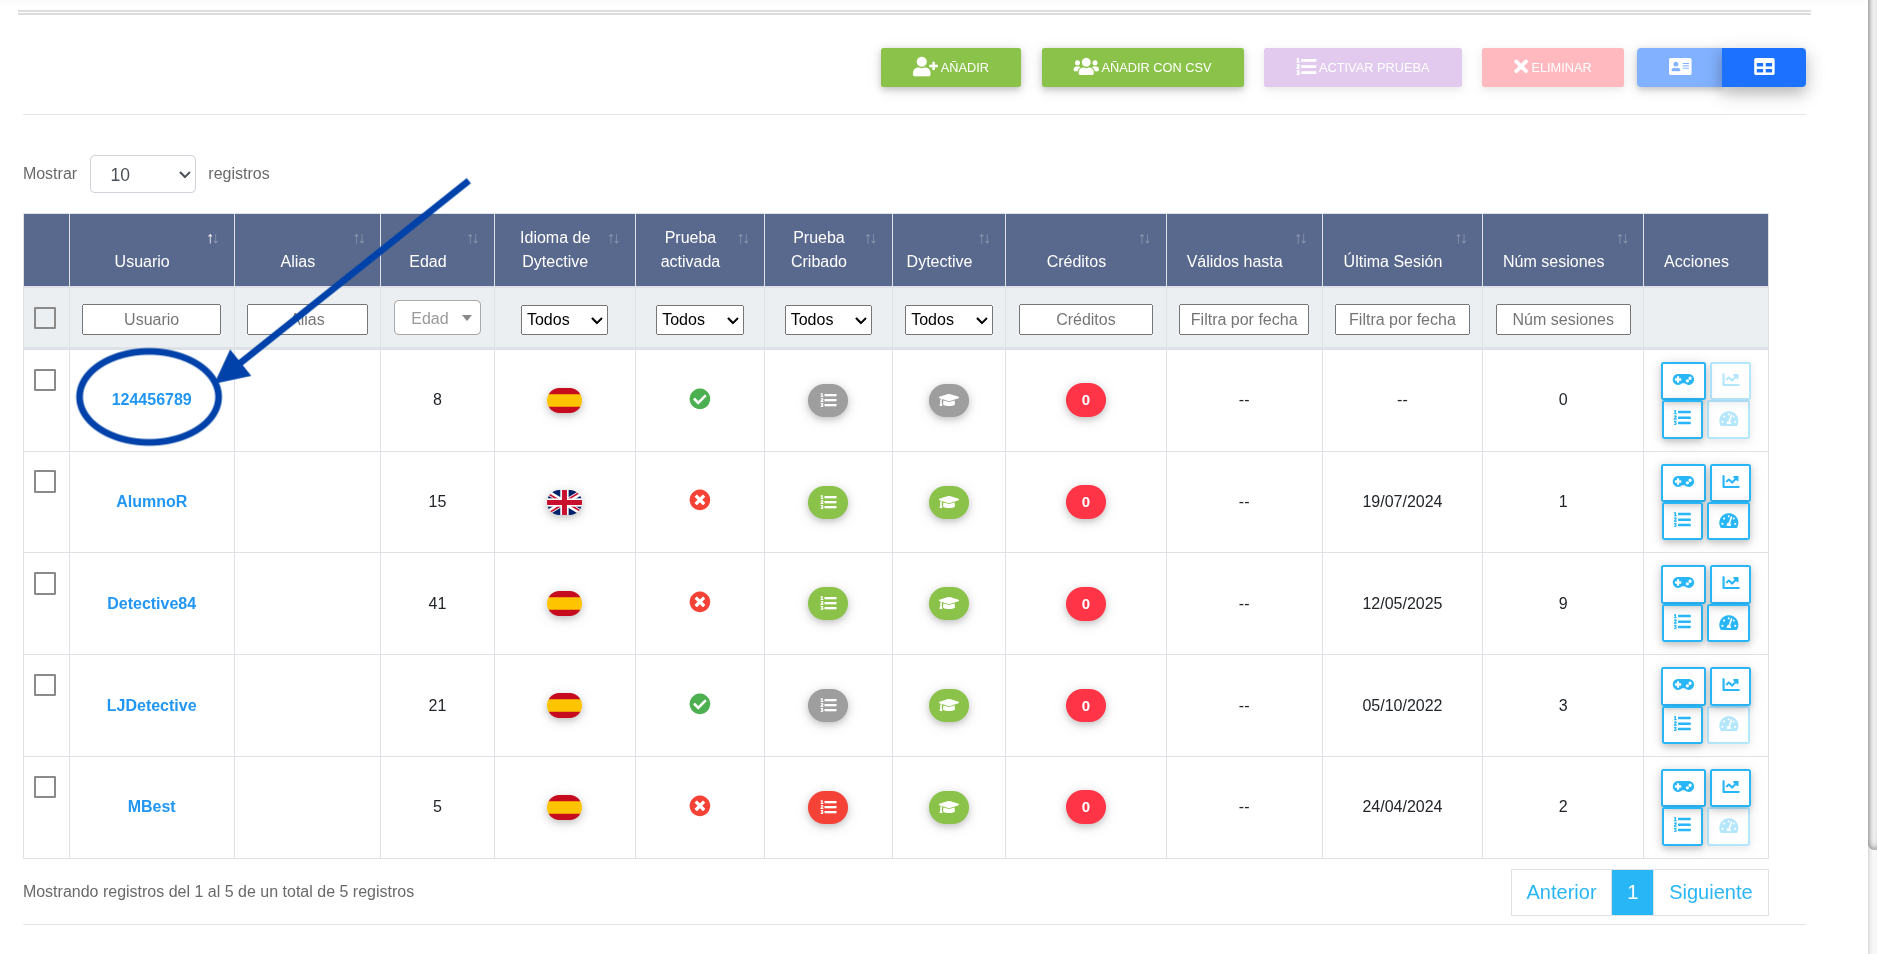The image size is (1877, 954).
Task: Click the green Dytective graduation cap for MBest
Action: [x=948, y=807]
